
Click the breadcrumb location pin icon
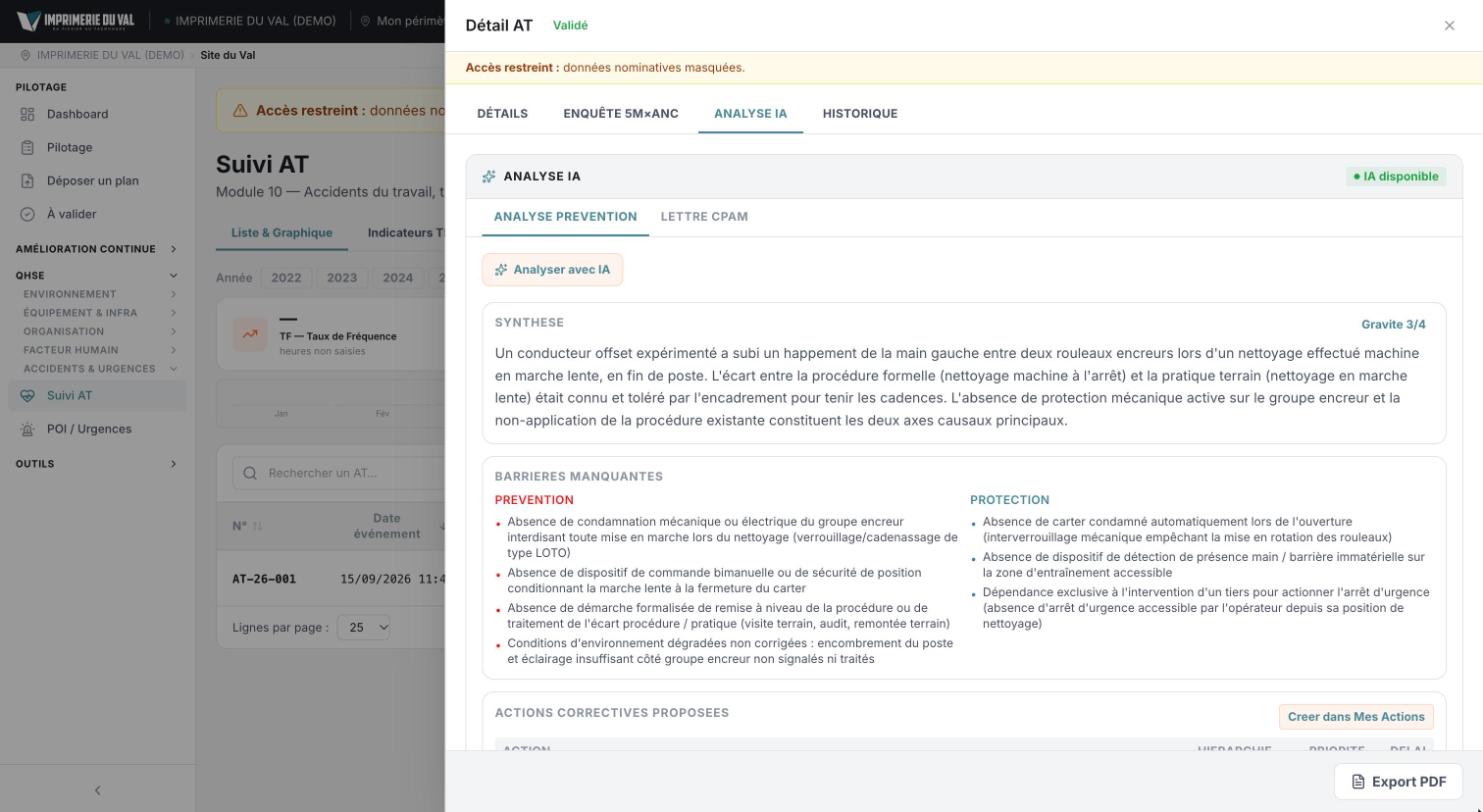tap(26, 55)
